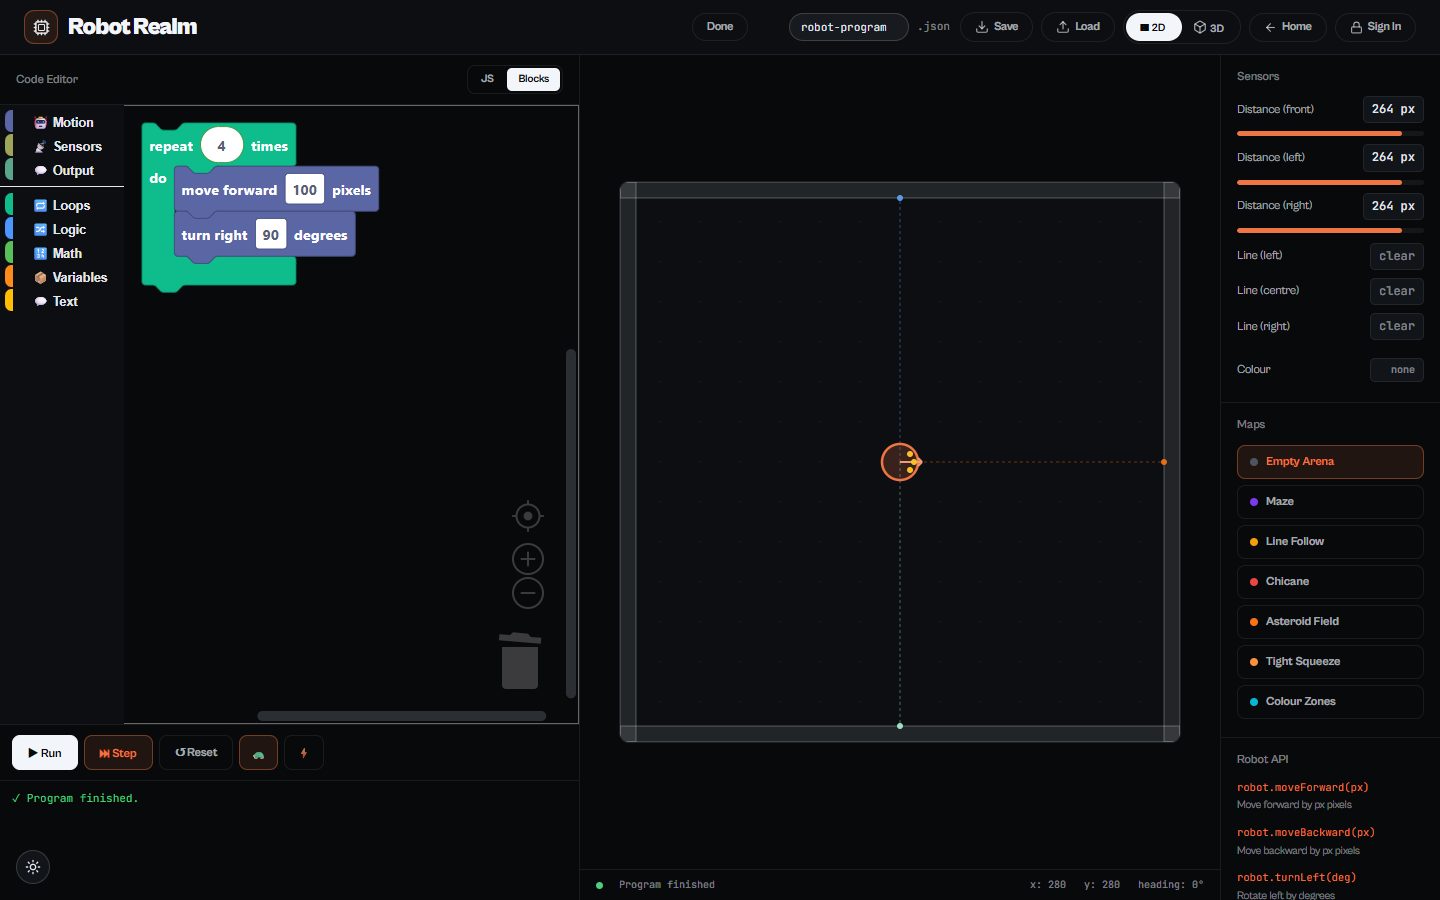This screenshot has height=900, width=1440.
Task: Click the Sign in button
Action: click(1376, 27)
